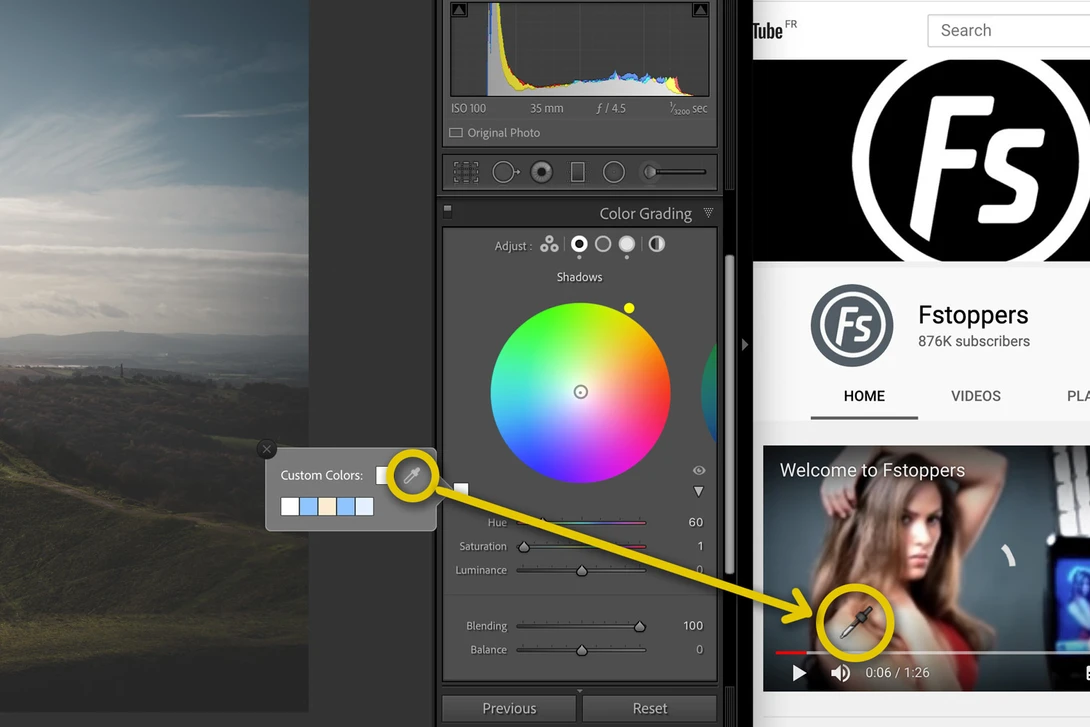Click the Reset button
The image size is (1090, 727).
click(x=649, y=708)
